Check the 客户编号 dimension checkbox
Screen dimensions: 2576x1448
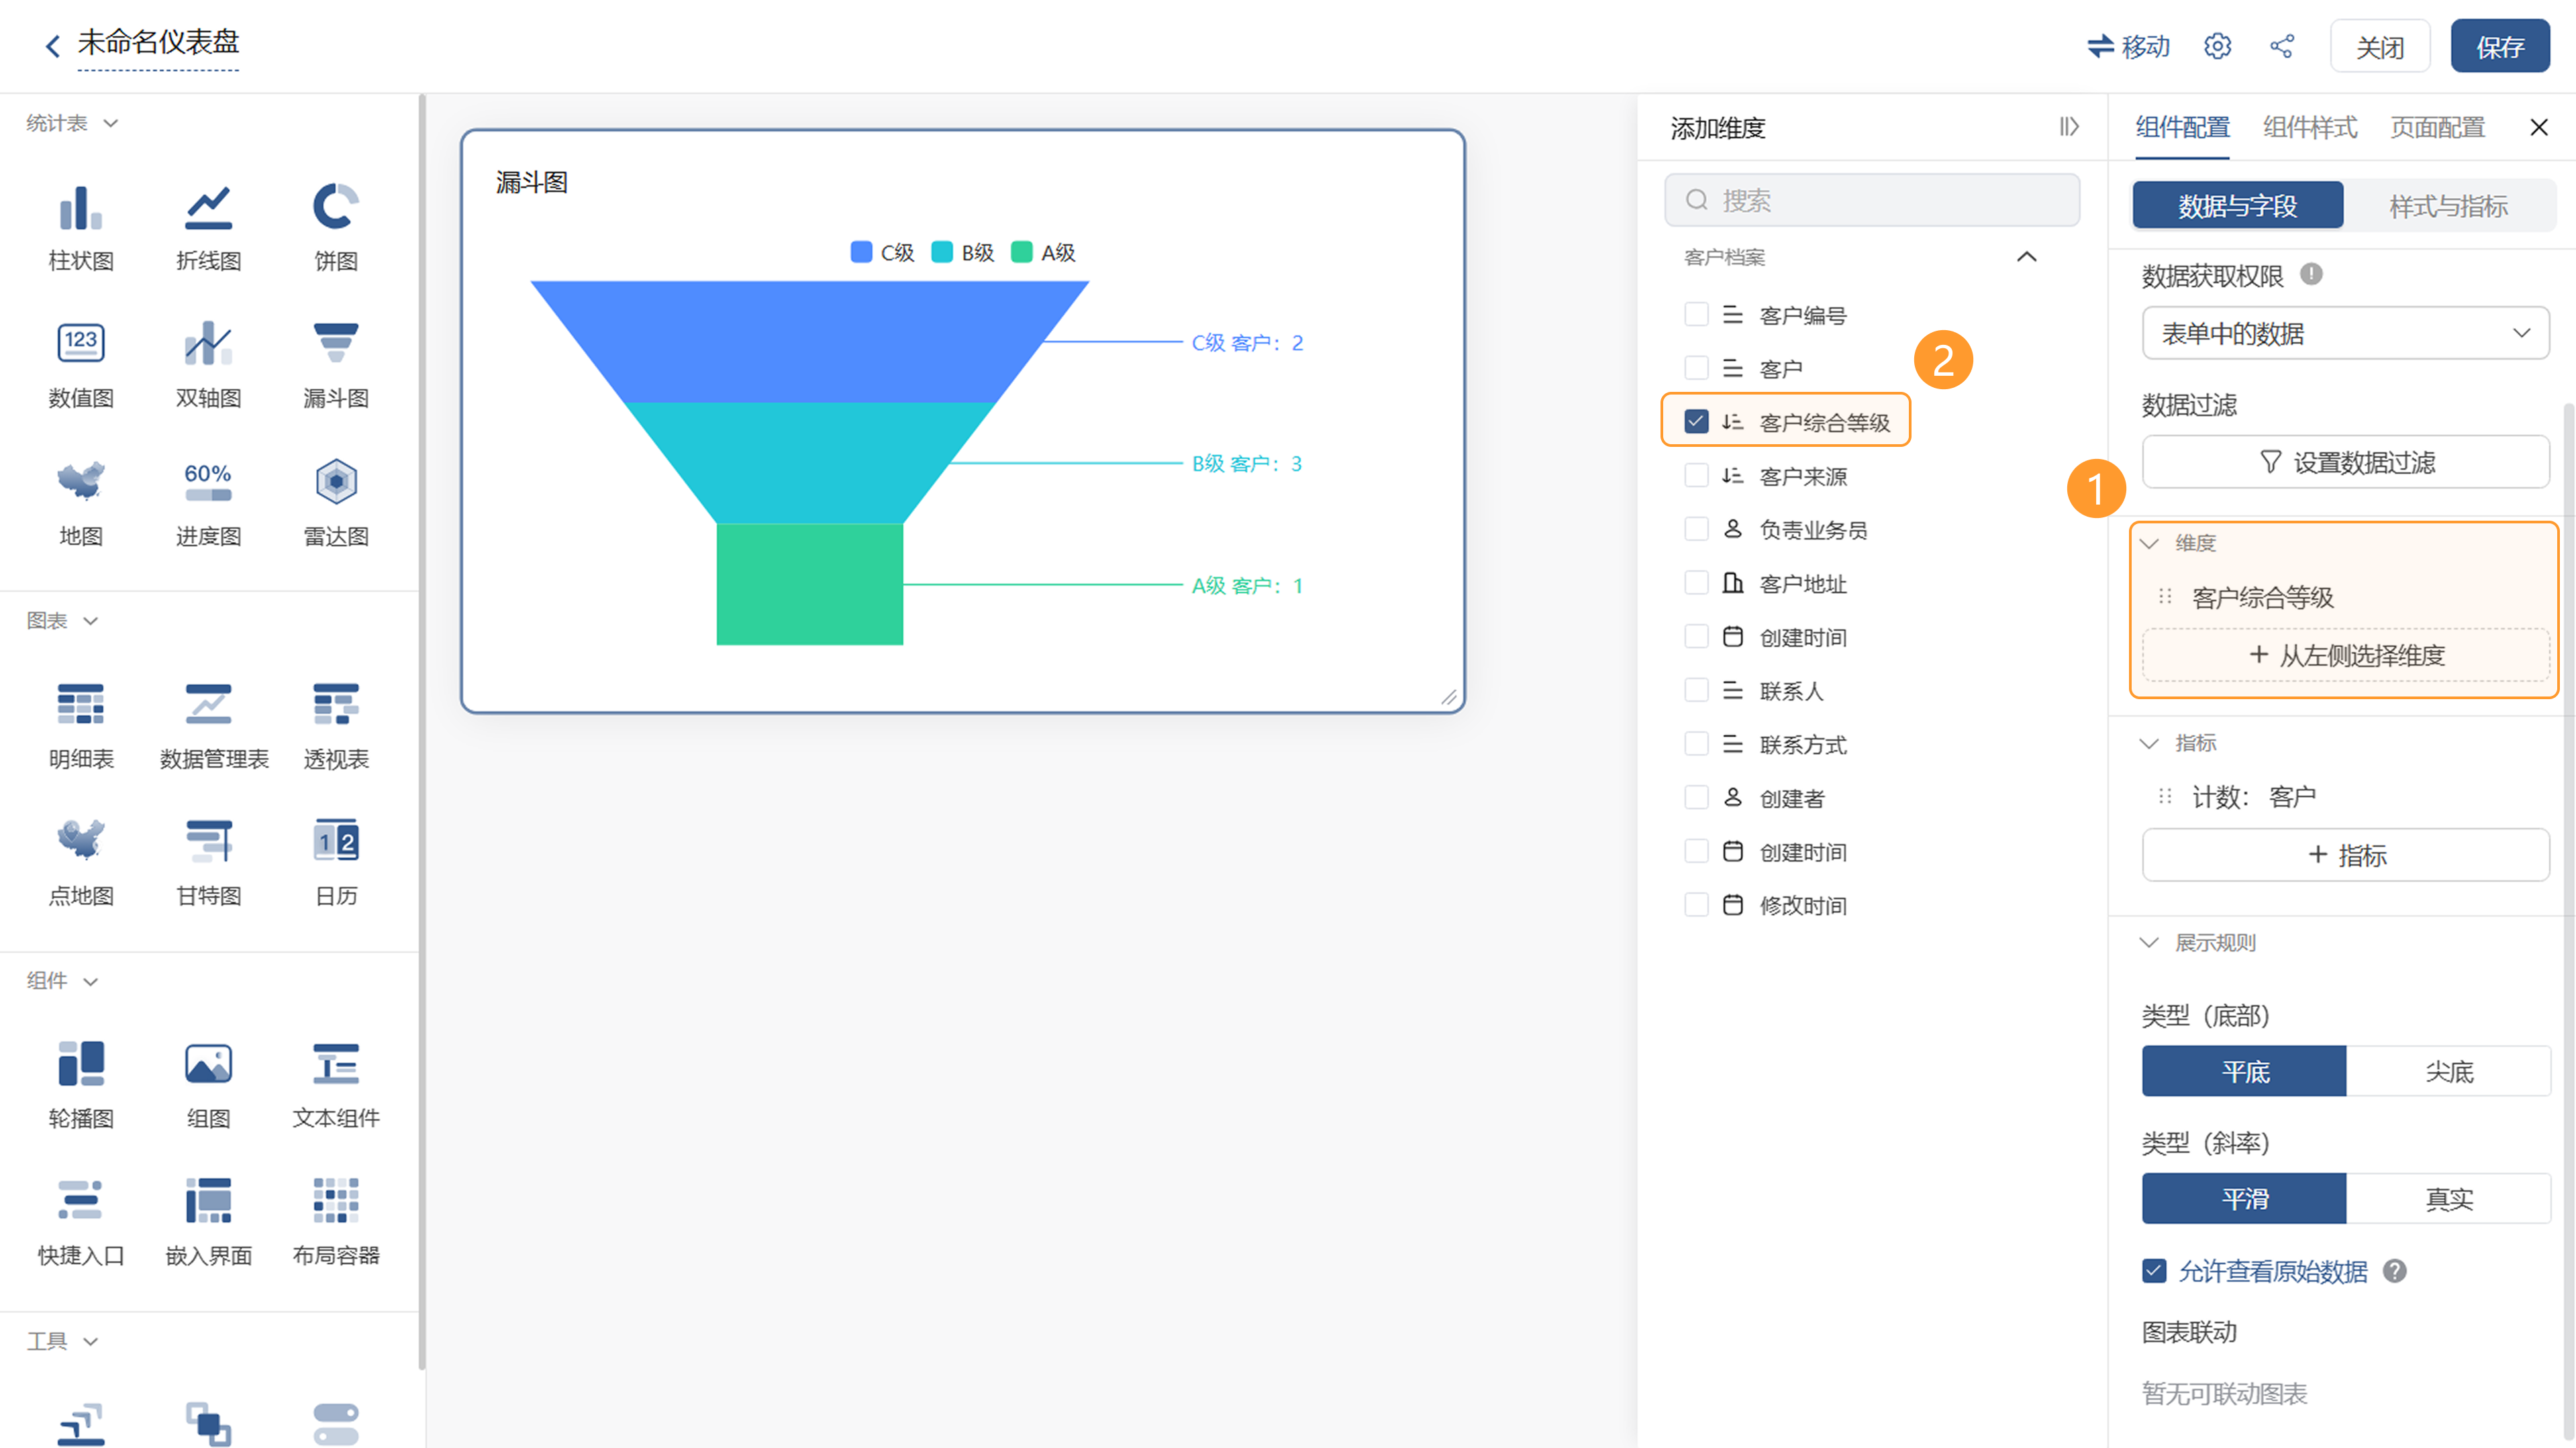(1696, 314)
